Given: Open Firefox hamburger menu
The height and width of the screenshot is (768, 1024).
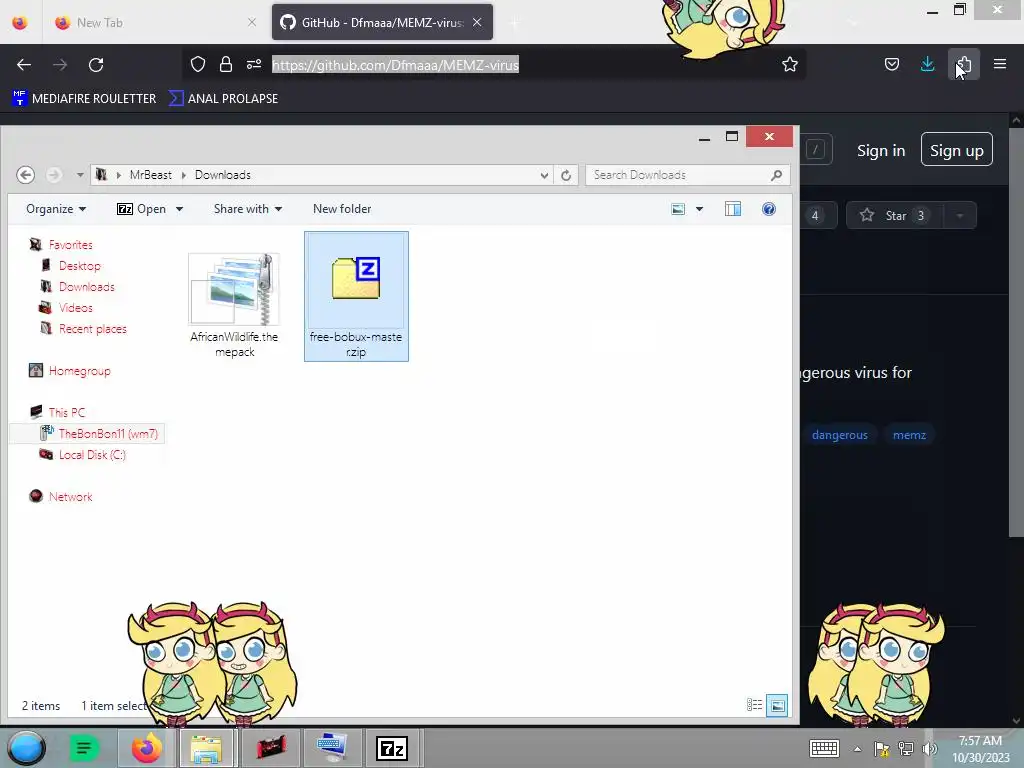Looking at the screenshot, I should (x=1000, y=64).
